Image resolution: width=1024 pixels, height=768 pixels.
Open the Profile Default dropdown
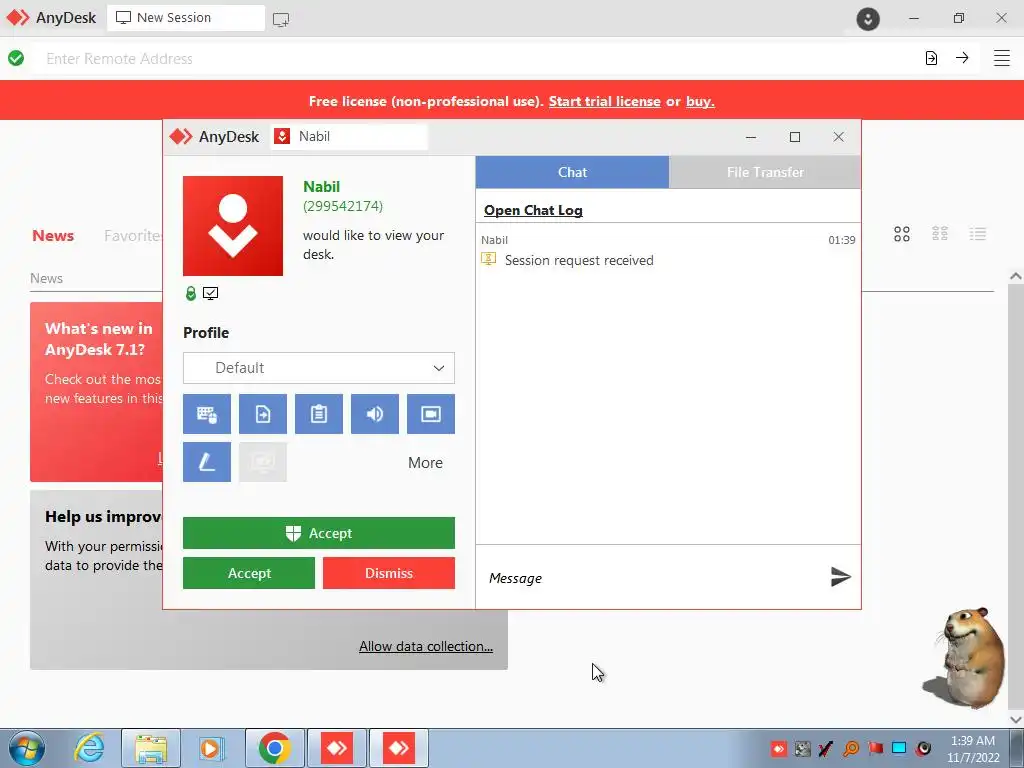click(x=319, y=368)
